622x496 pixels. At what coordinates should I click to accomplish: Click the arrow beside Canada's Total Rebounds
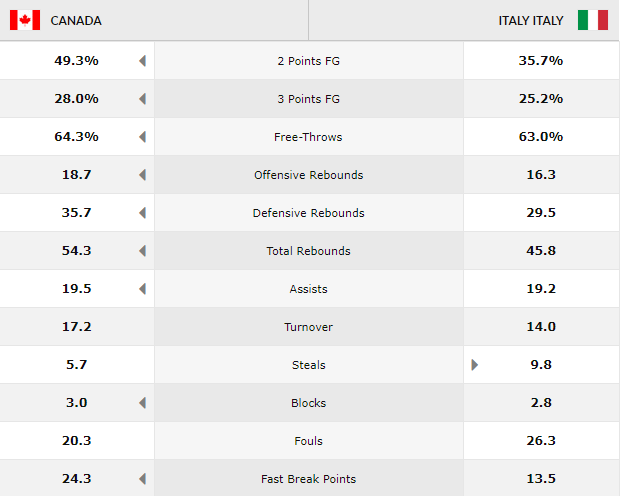tap(143, 251)
